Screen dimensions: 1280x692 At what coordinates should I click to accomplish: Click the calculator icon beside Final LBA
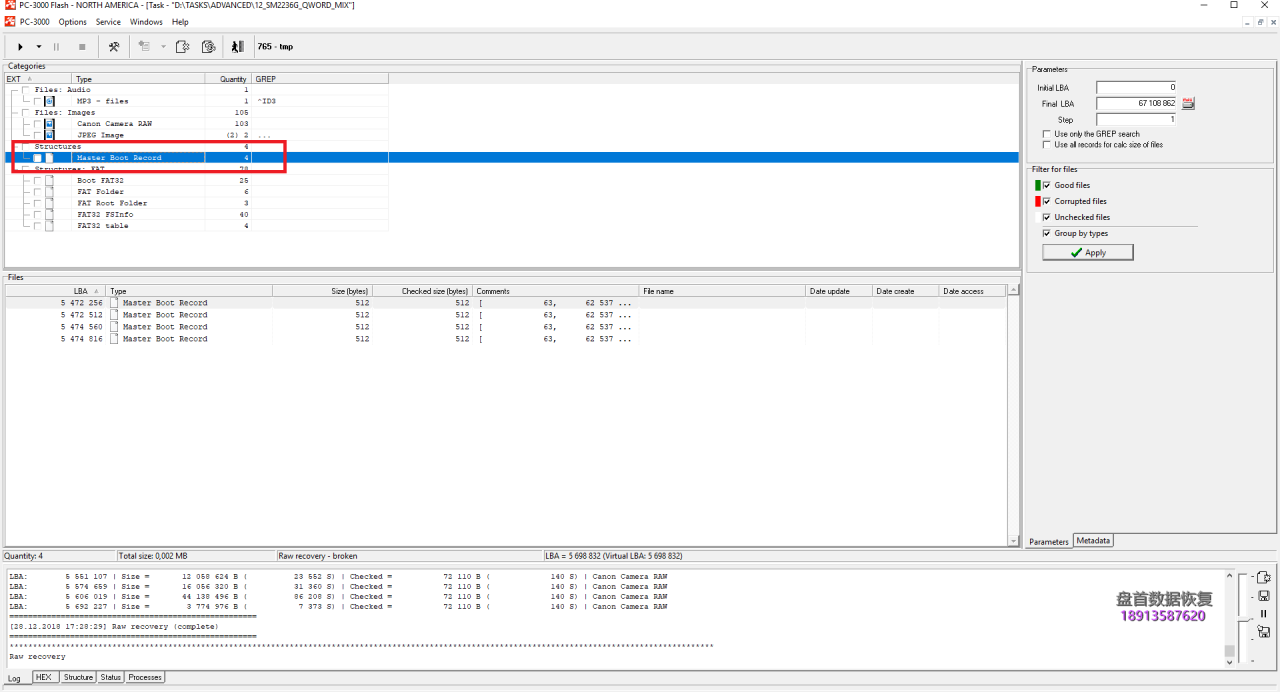tap(1189, 103)
